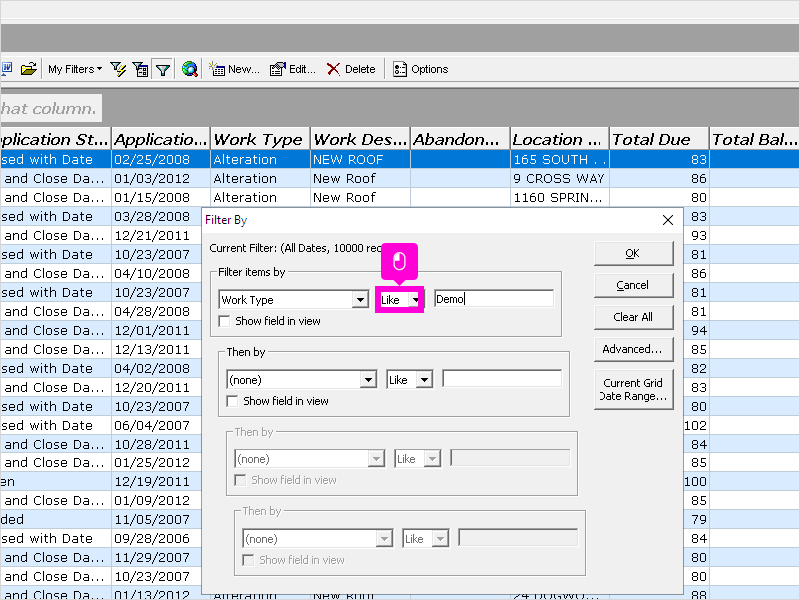The width and height of the screenshot is (800, 600).
Task: Click the Work Type column header
Action: point(260,139)
